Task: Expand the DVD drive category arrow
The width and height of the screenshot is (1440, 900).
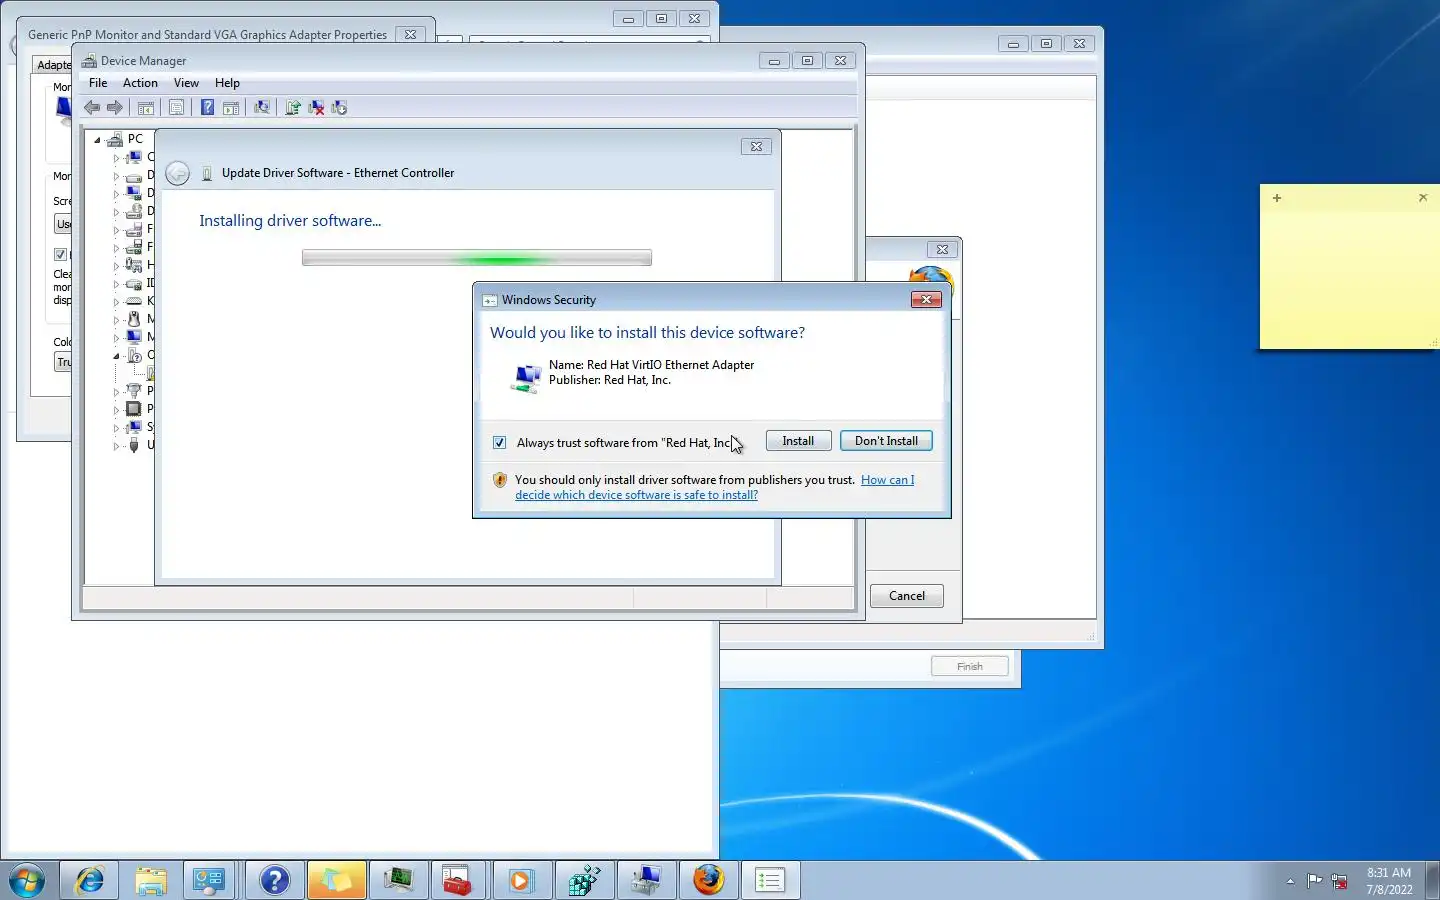Action: coord(116,212)
